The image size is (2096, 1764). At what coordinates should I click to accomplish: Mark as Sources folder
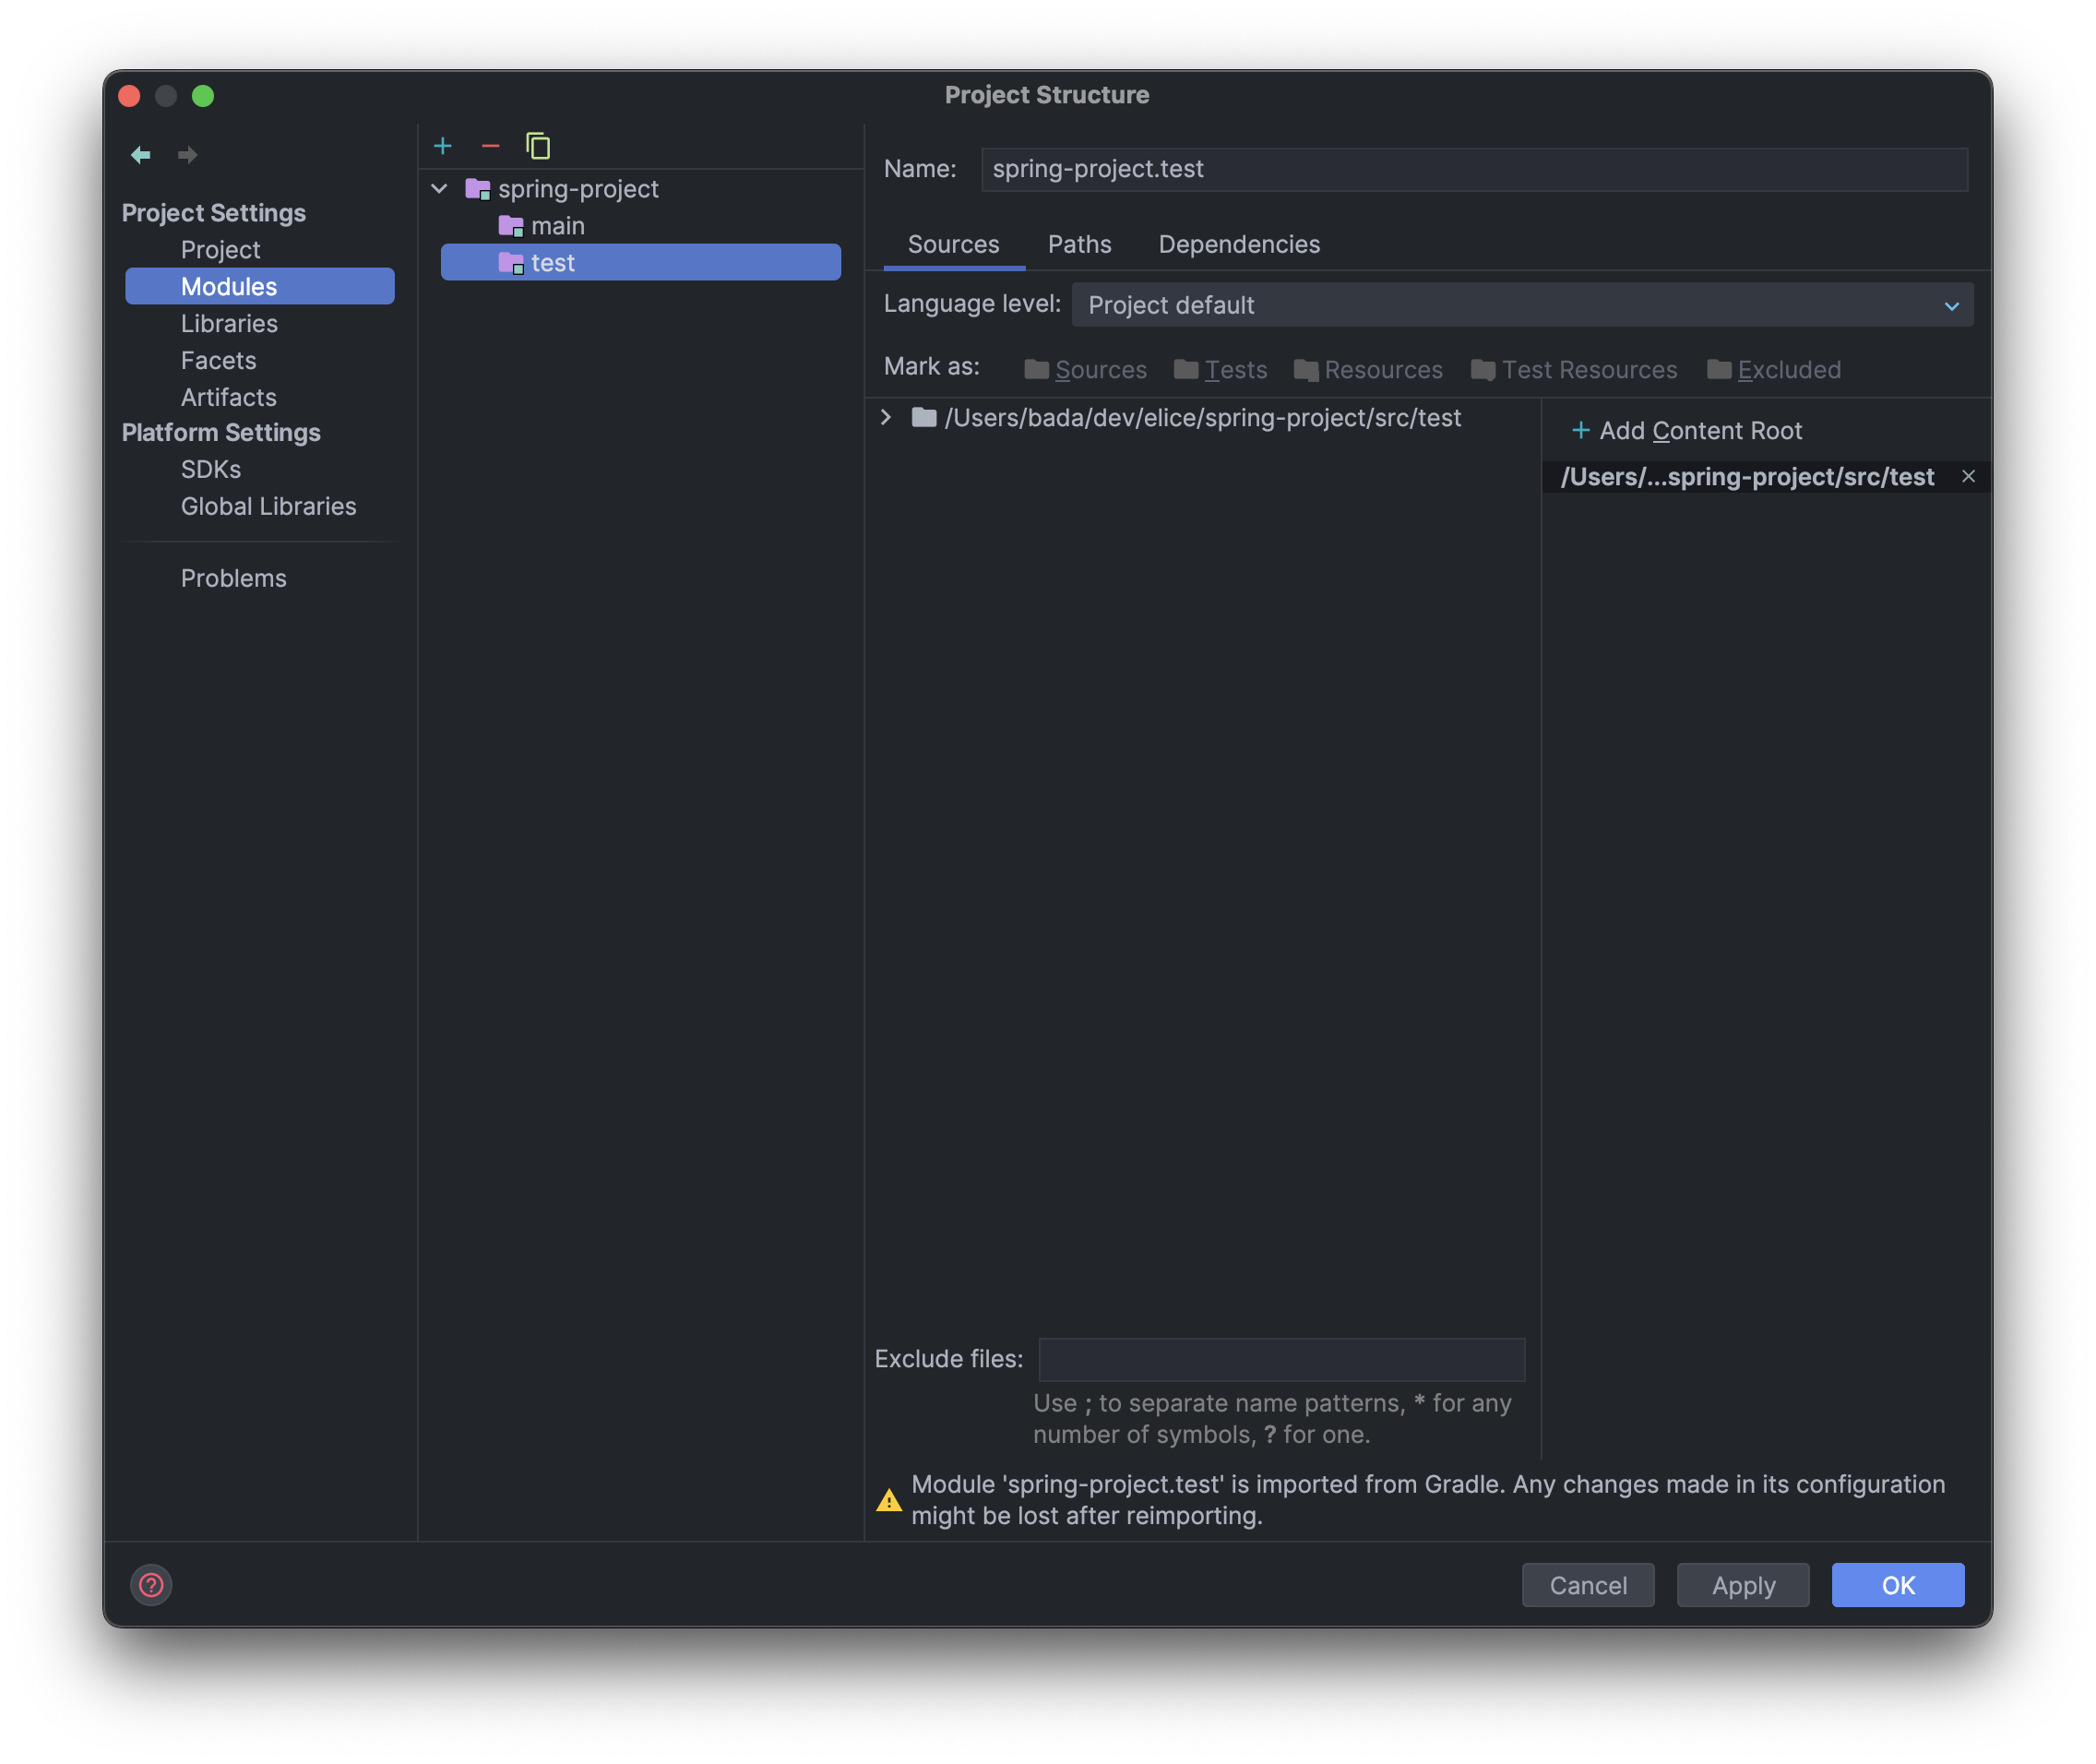(1085, 370)
